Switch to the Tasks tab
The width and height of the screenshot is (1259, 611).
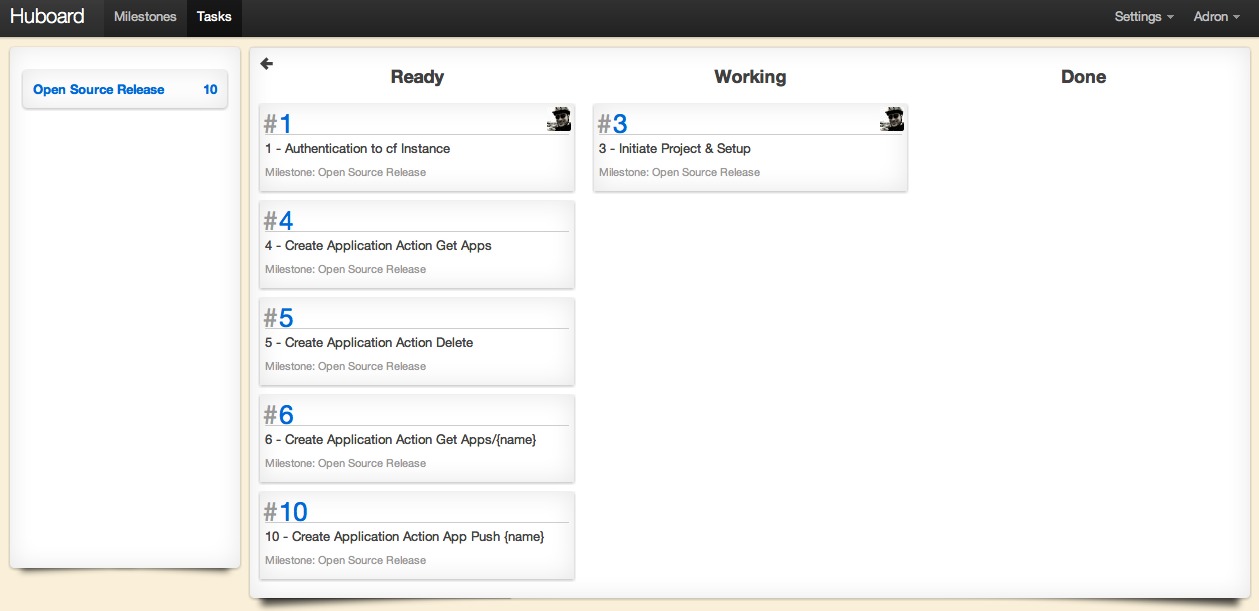point(213,16)
